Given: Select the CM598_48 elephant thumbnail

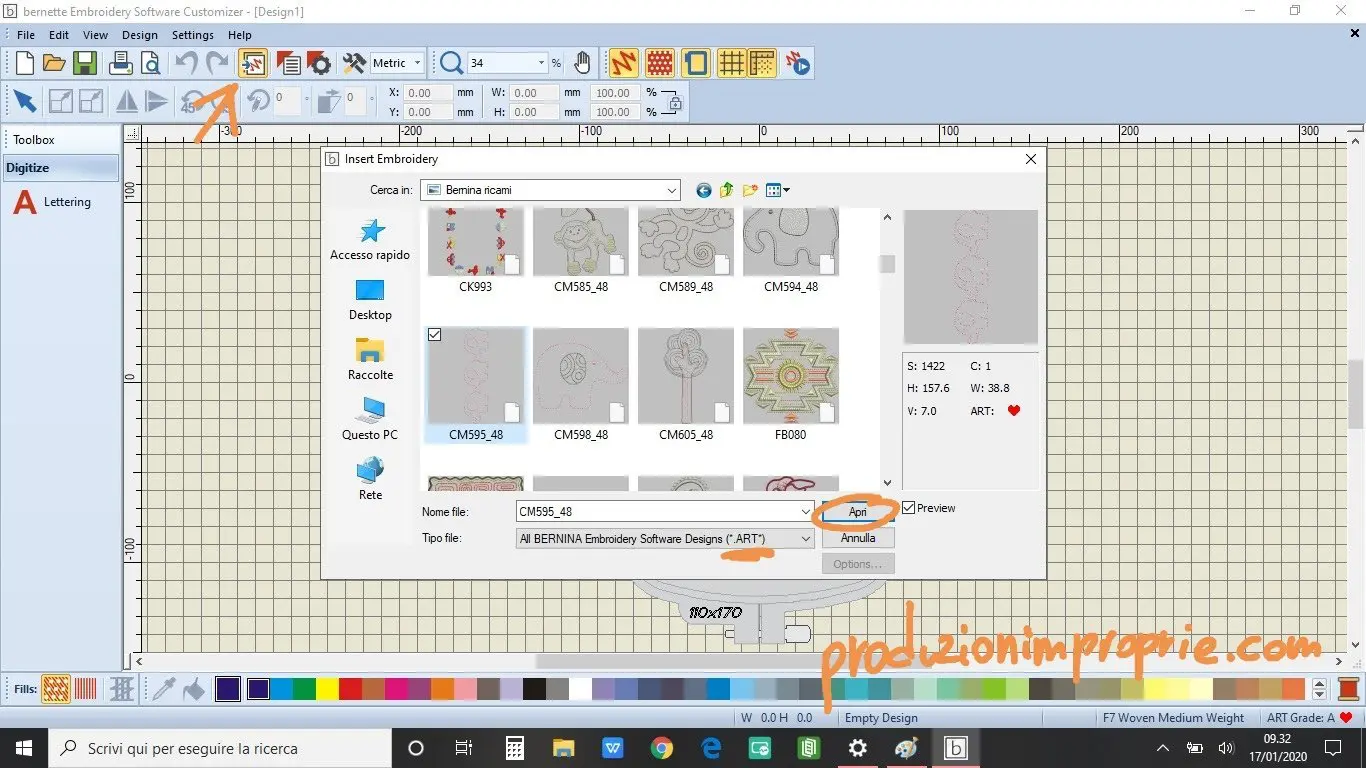Looking at the screenshot, I should click(581, 376).
